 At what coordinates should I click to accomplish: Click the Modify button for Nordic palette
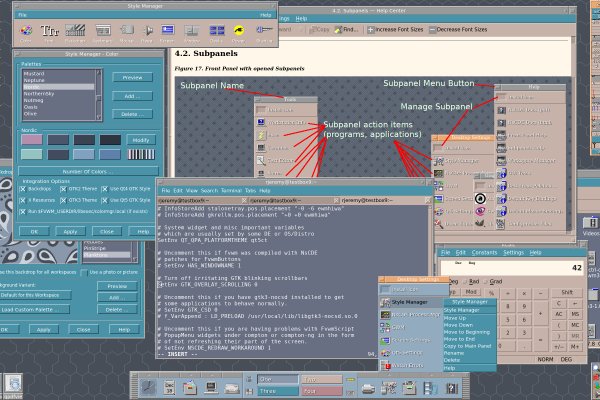tap(139, 140)
